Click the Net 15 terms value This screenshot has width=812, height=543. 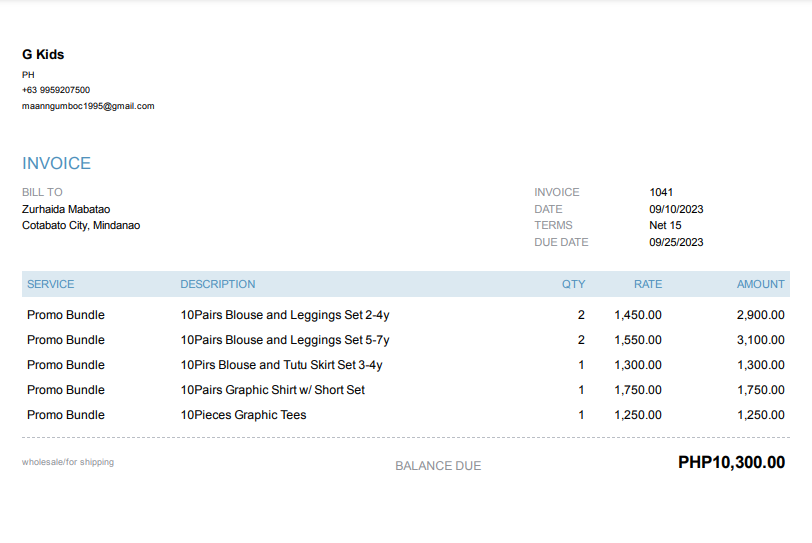[x=665, y=225]
